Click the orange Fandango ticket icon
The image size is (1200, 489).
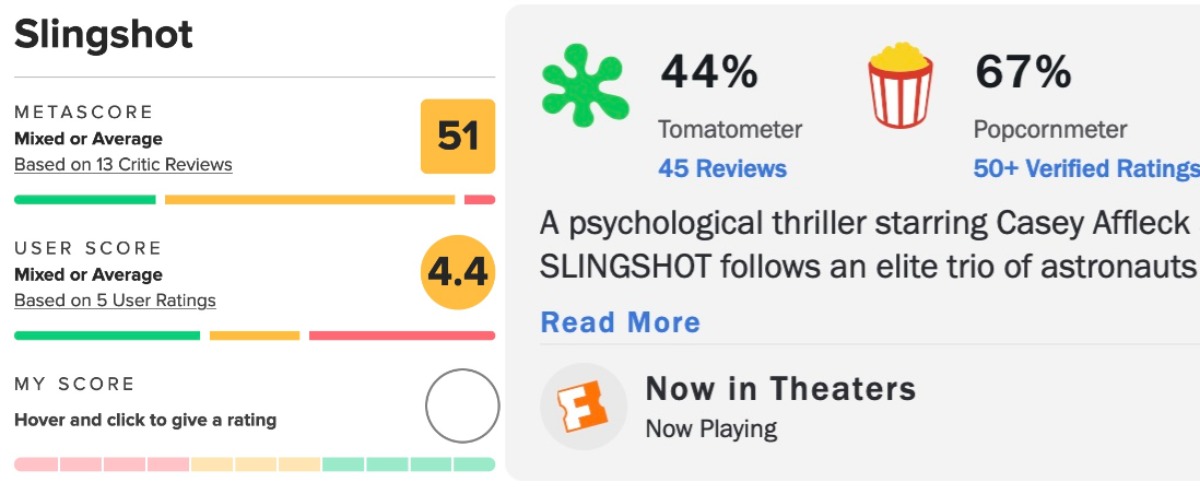(583, 406)
